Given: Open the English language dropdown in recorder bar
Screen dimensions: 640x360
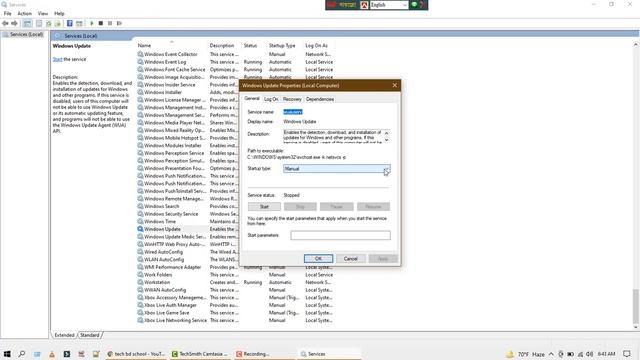Looking at the screenshot, I should pyautogui.click(x=389, y=5).
